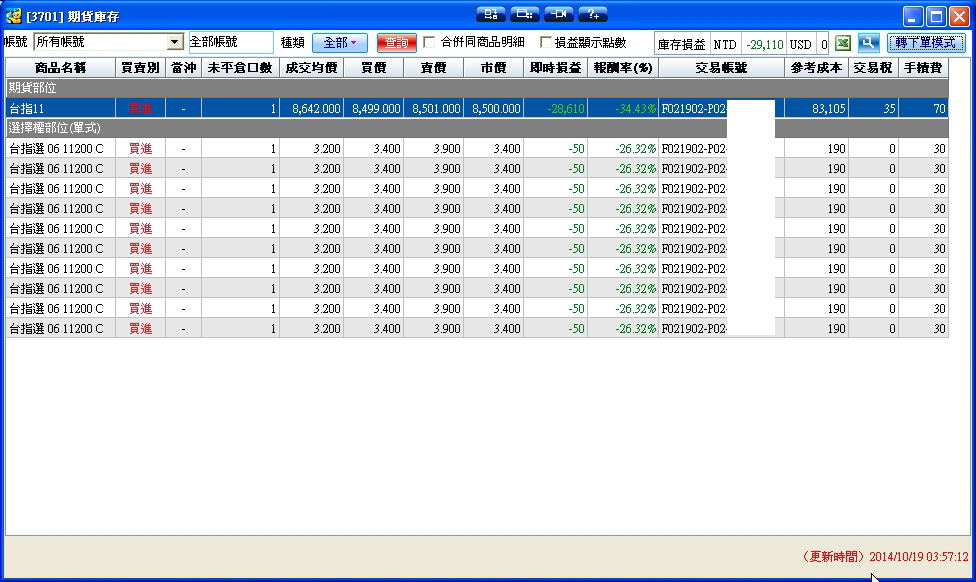Click the 當沖 column header
This screenshot has width=976, height=582.
click(x=183, y=68)
